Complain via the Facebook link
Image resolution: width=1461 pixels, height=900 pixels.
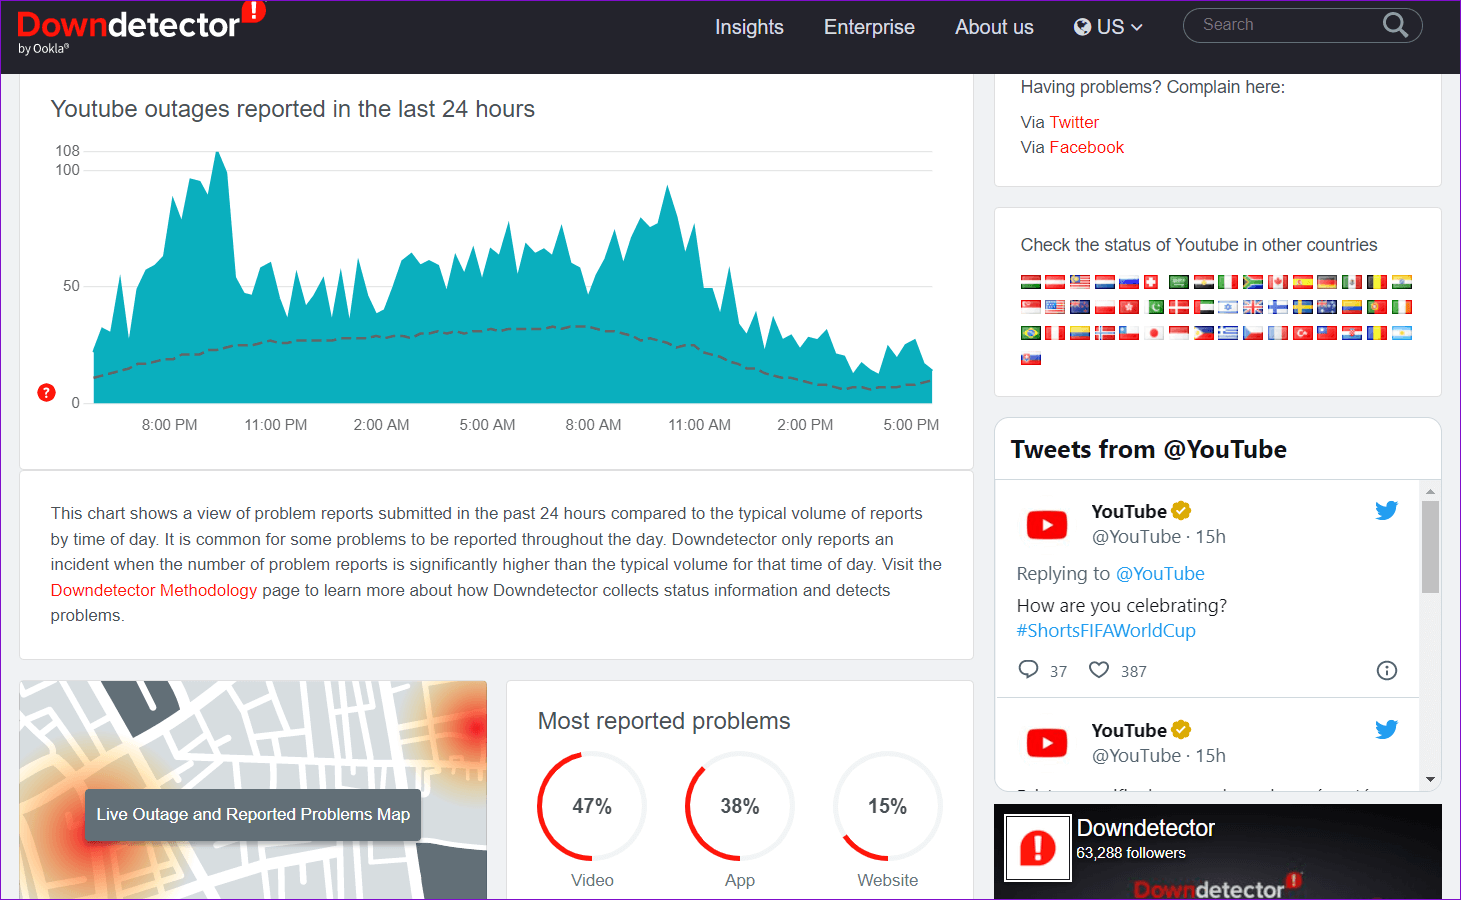coord(1086,147)
